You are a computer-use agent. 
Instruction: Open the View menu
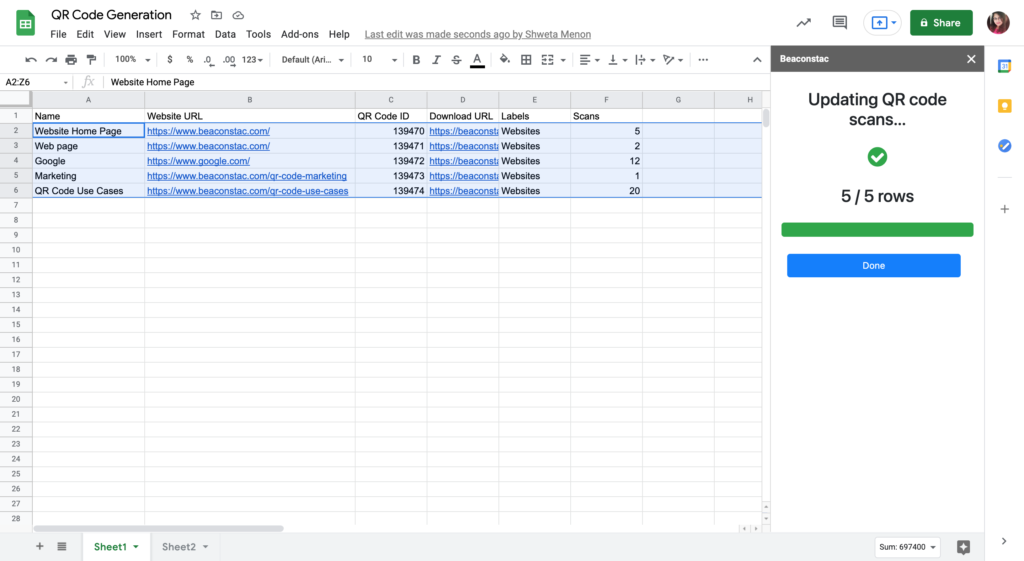(115, 34)
